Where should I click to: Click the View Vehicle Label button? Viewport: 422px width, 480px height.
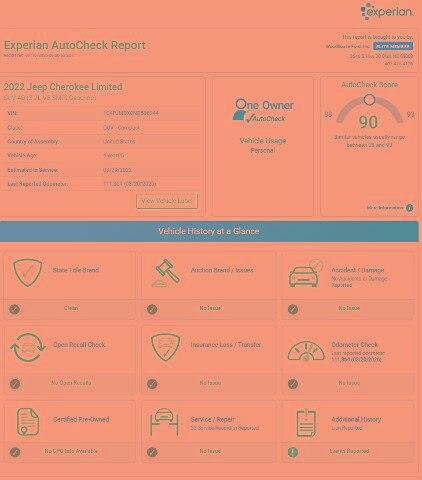pyautogui.click(x=167, y=201)
